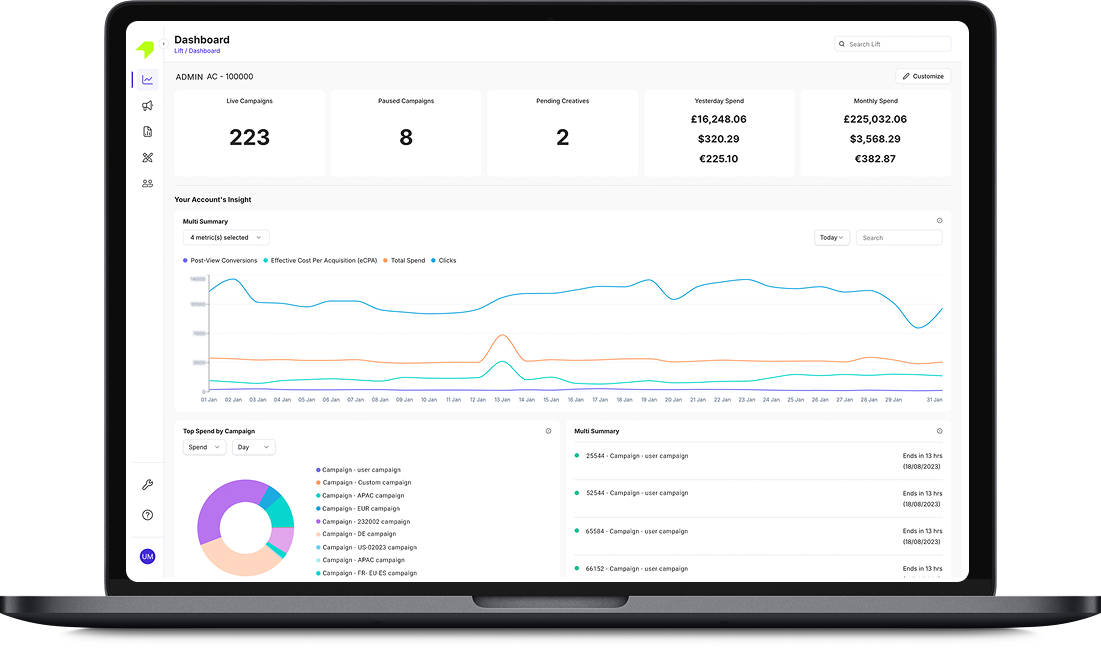1101x648 pixels.
Task: Open the Users people icon in sidebar
Action: tap(147, 183)
